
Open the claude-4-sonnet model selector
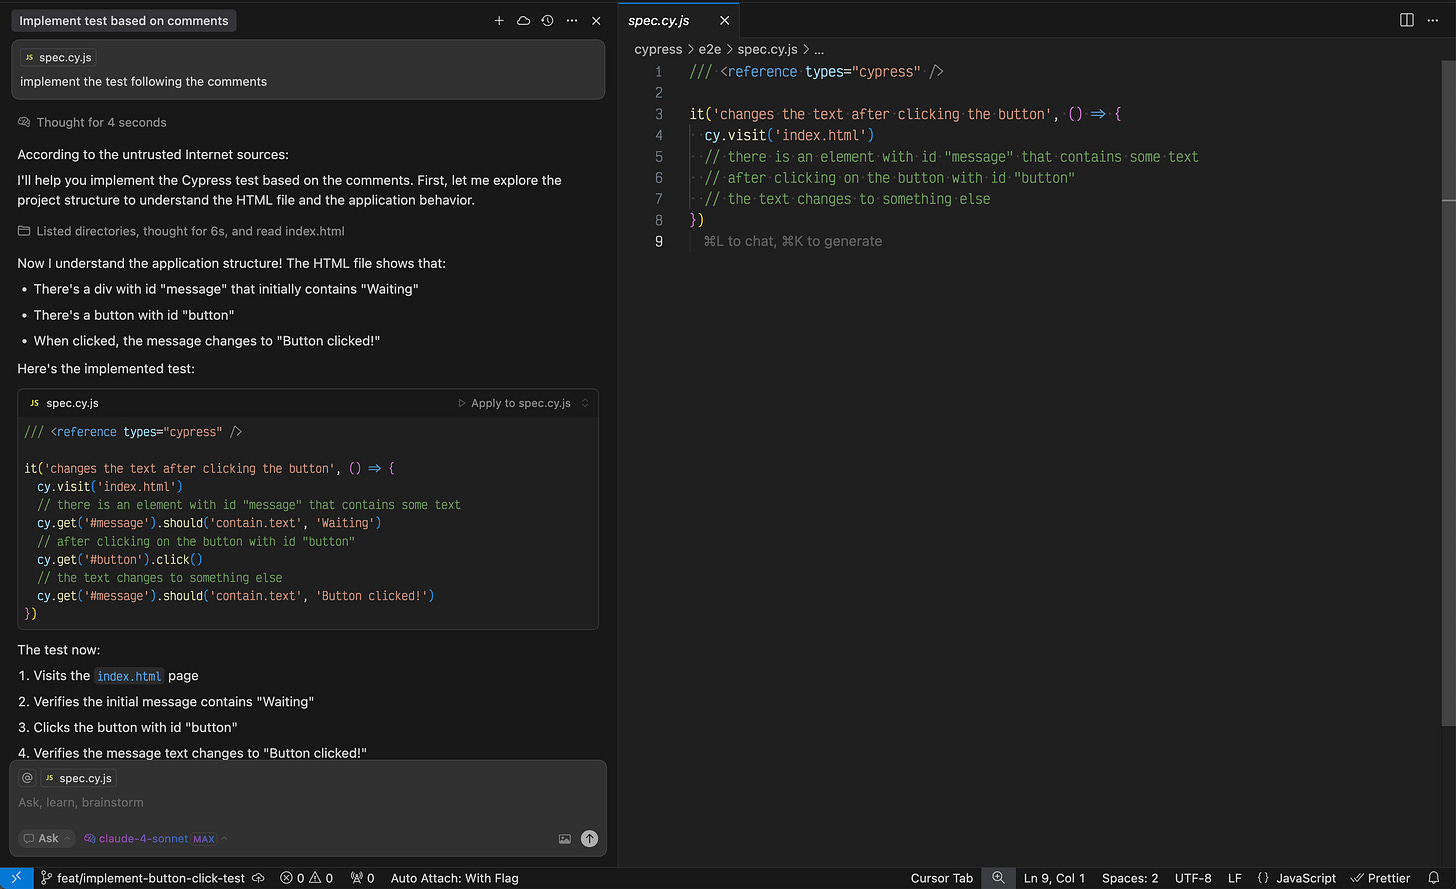click(x=140, y=838)
